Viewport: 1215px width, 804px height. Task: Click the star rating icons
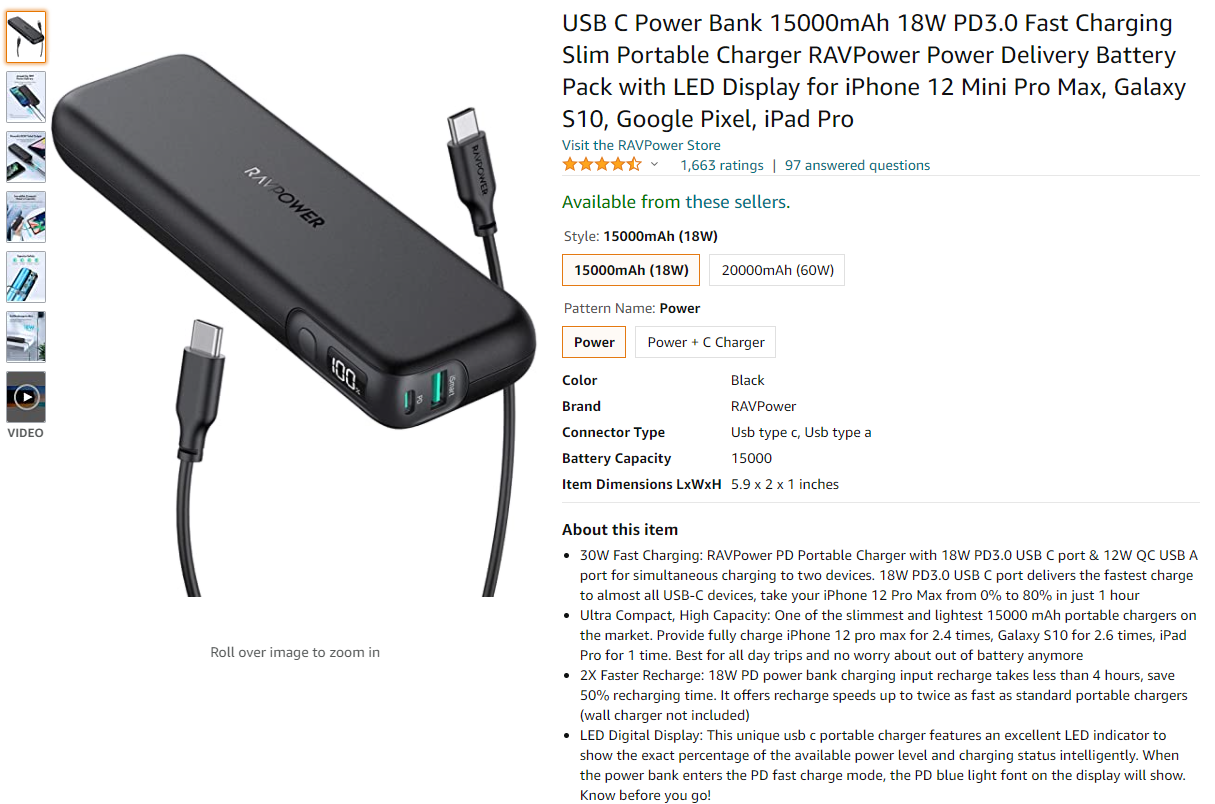coord(602,165)
